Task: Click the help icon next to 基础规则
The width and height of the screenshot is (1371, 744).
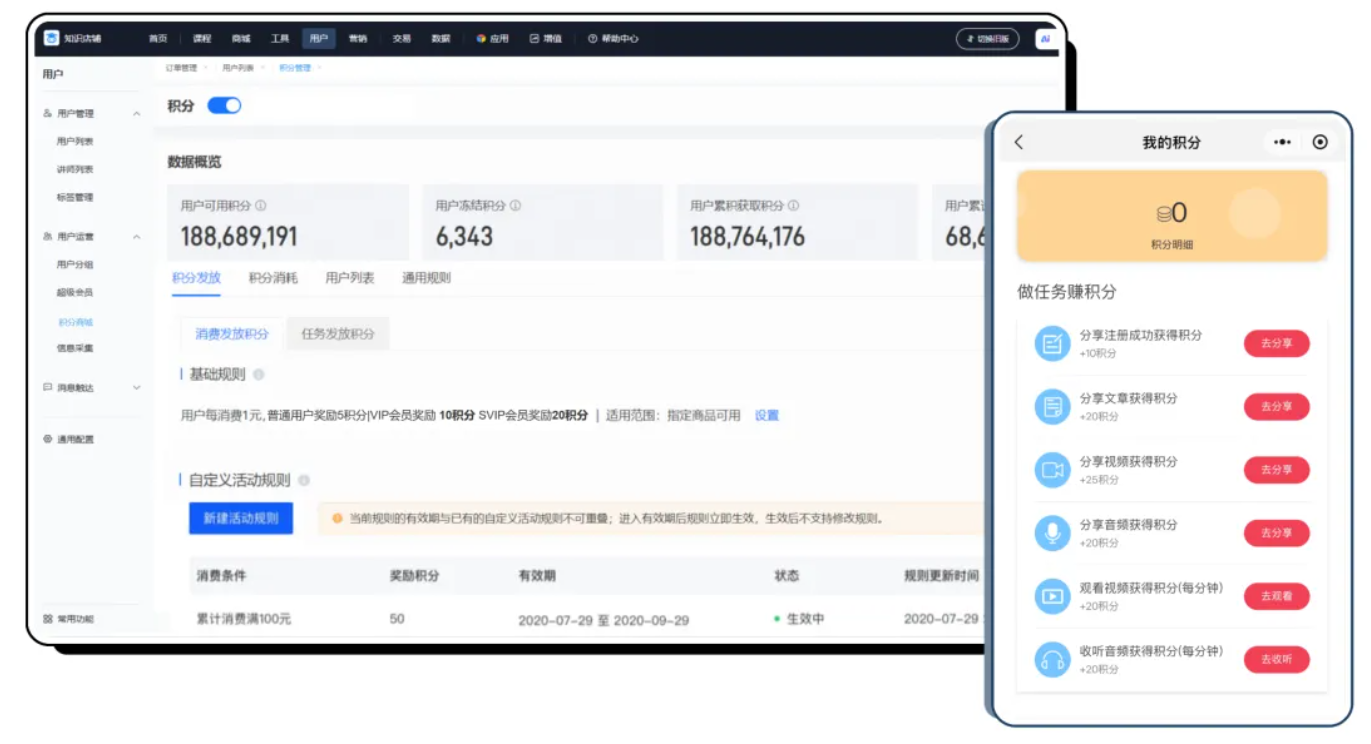Action: pyautogui.click(x=258, y=375)
